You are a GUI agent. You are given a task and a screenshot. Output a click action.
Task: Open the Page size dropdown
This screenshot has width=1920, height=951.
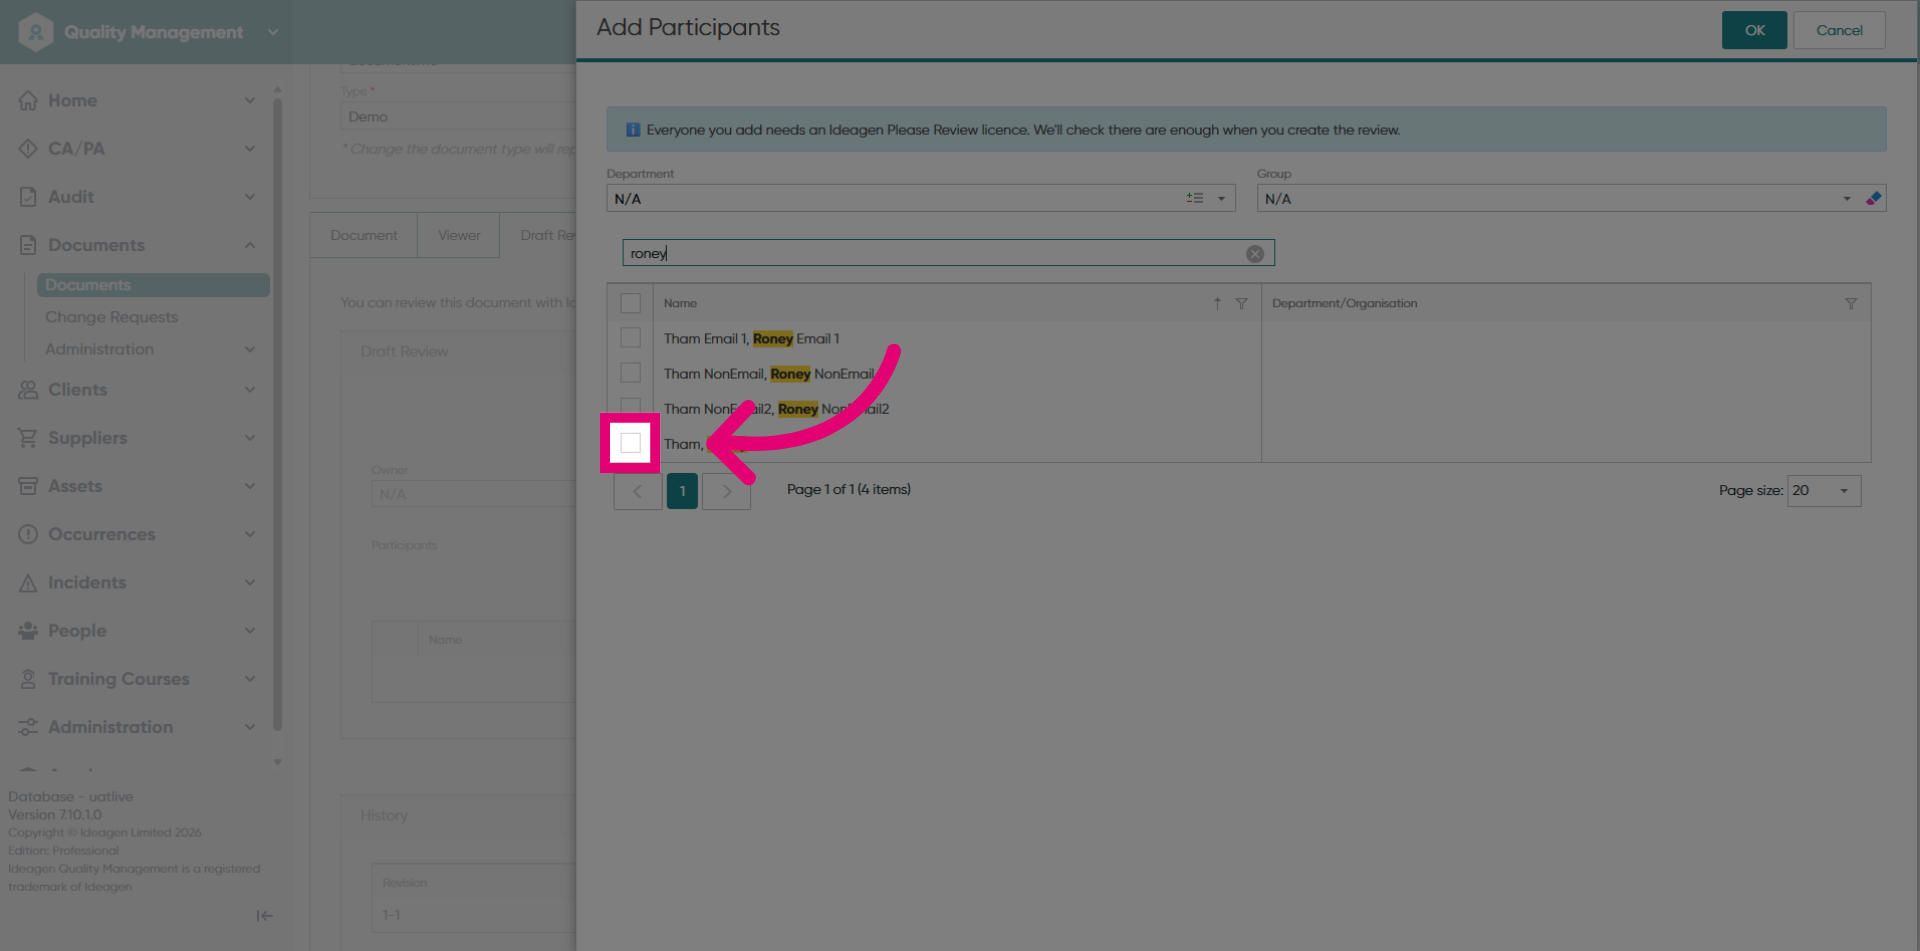(1824, 491)
